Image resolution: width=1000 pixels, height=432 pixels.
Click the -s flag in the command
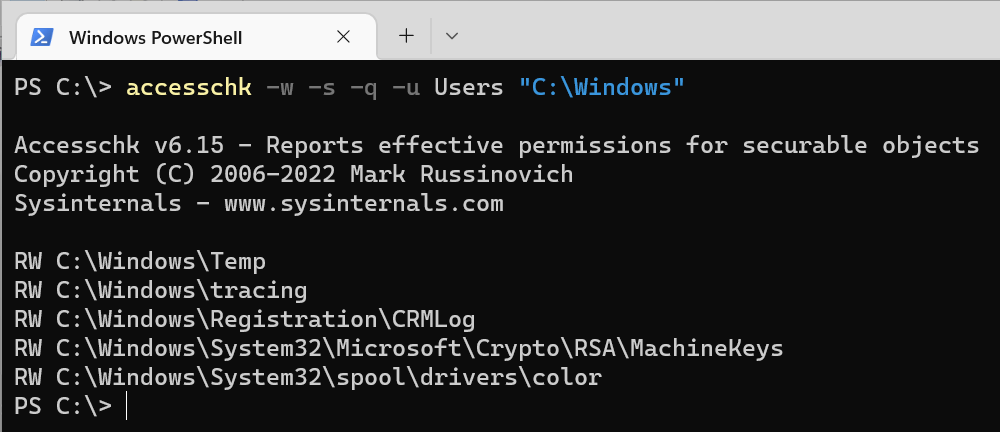pos(322,88)
